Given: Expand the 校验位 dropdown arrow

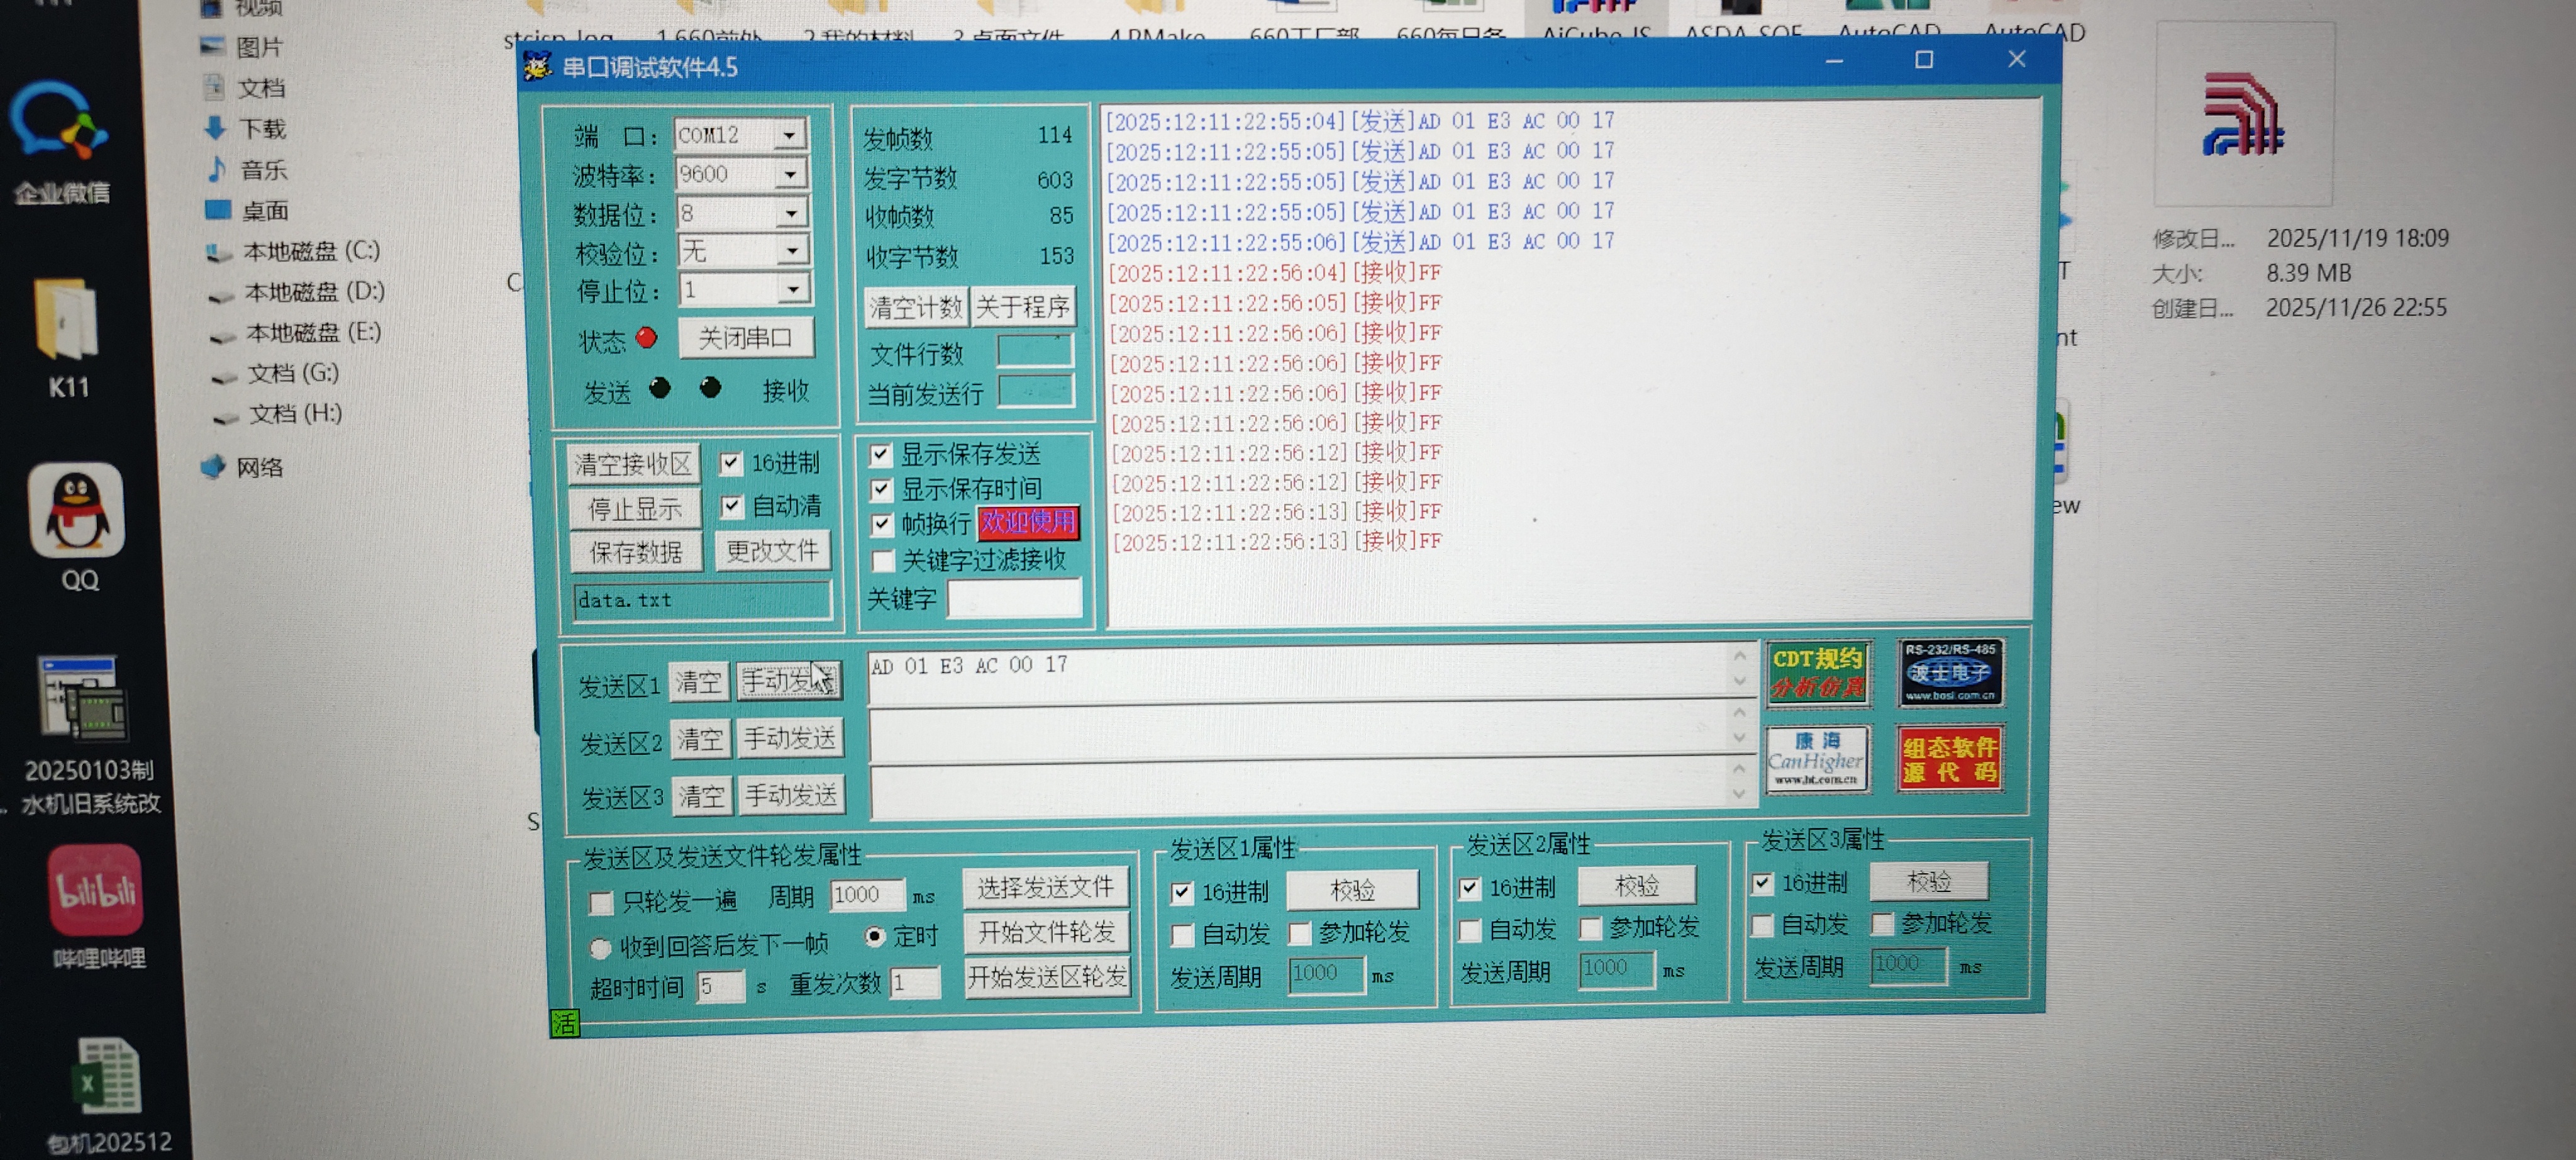Looking at the screenshot, I should pyautogui.click(x=792, y=250).
